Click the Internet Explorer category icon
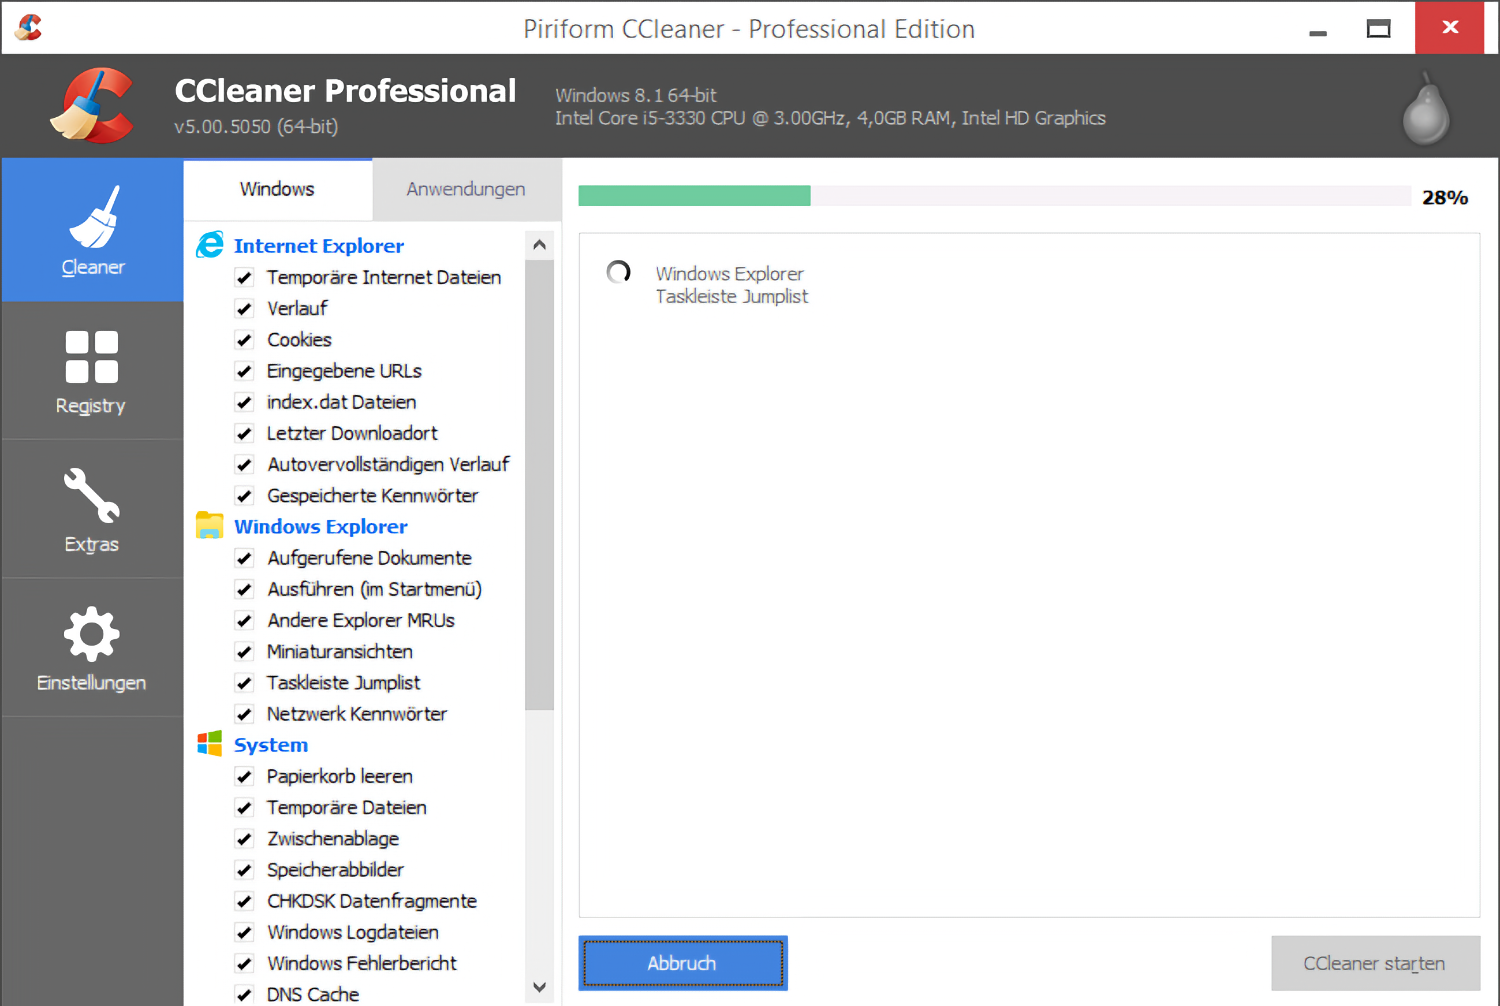 point(210,245)
